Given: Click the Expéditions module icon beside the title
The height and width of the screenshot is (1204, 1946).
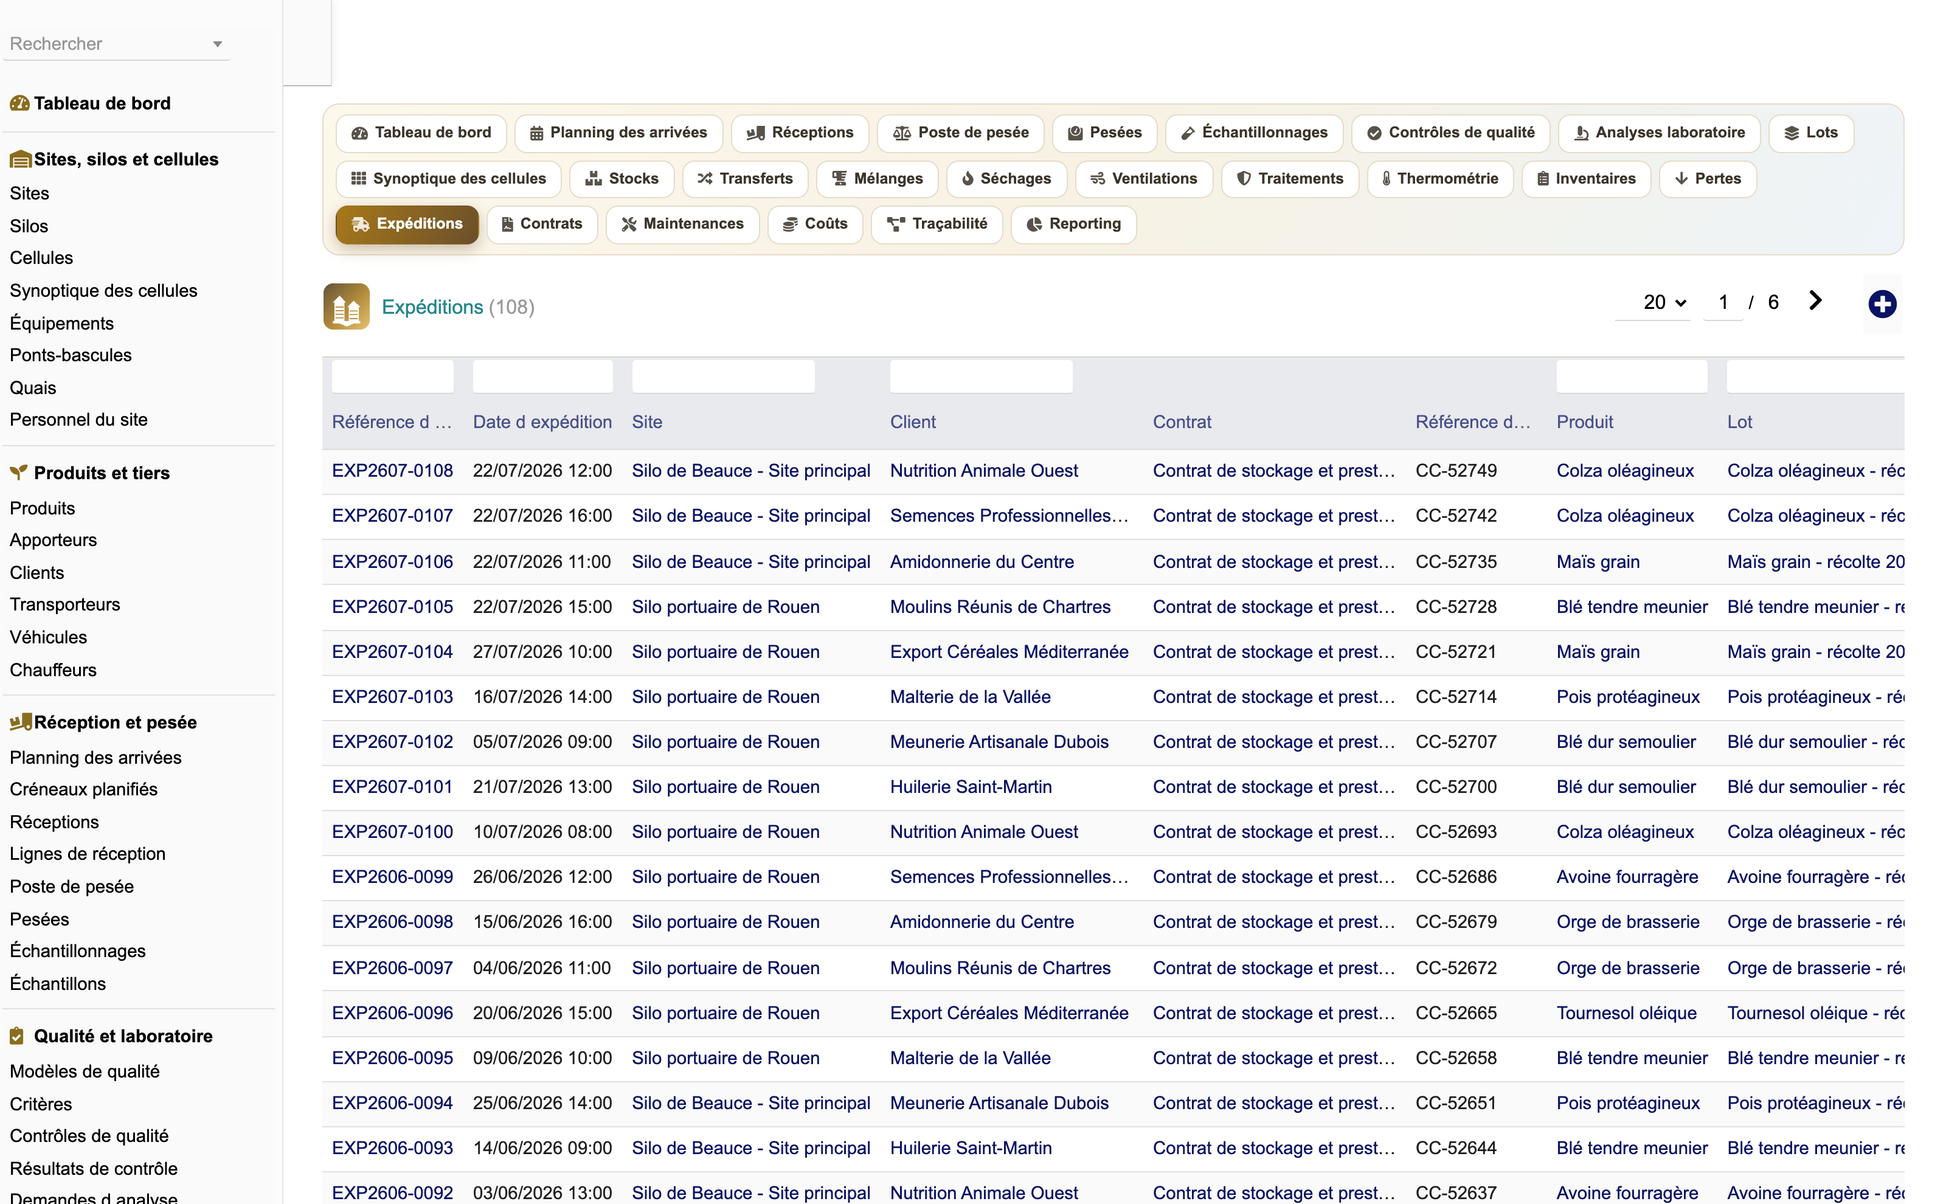Looking at the screenshot, I should (346, 307).
